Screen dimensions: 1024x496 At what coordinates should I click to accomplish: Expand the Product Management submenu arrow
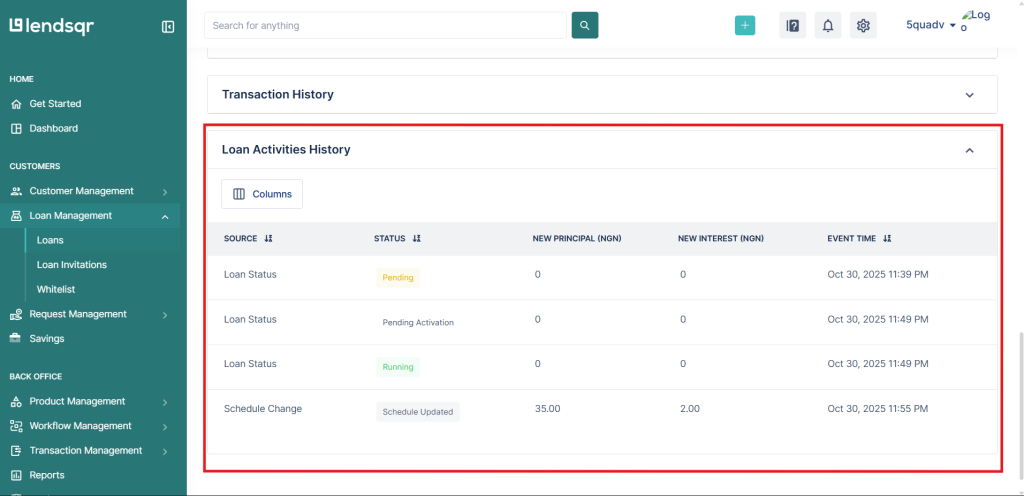coord(165,402)
